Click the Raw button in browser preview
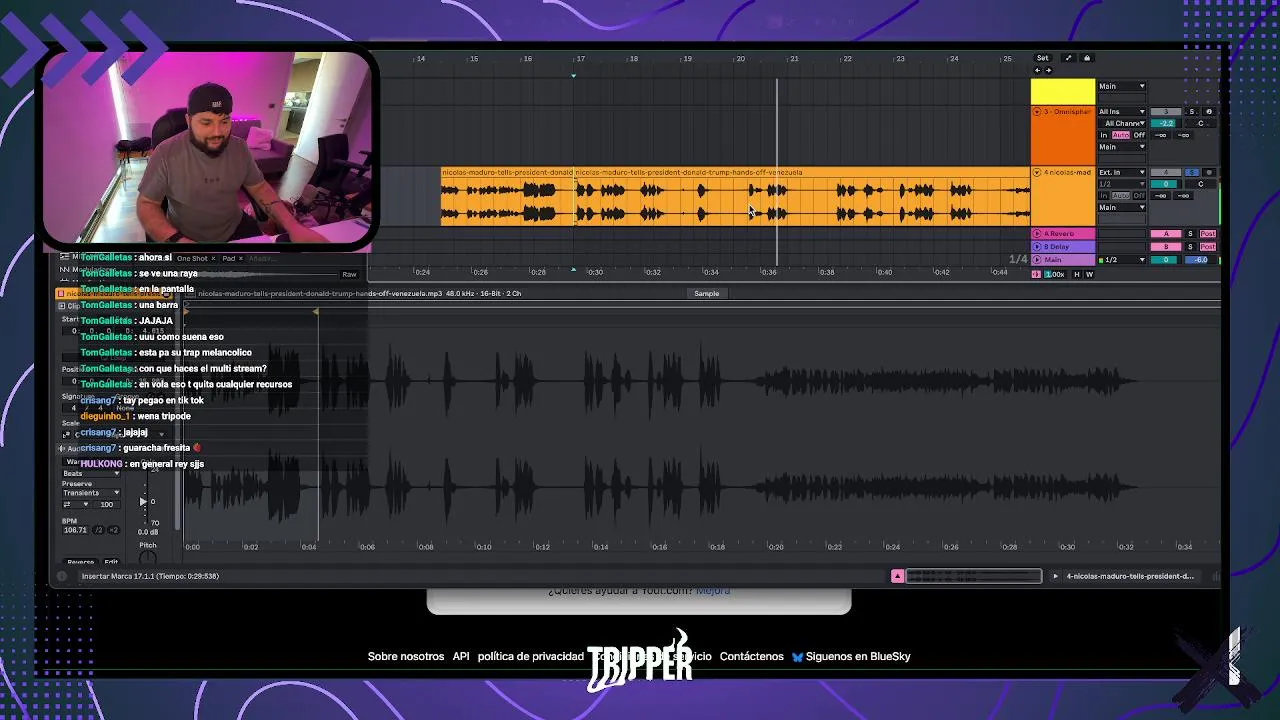The image size is (1280, 720). tap(349, 274)
